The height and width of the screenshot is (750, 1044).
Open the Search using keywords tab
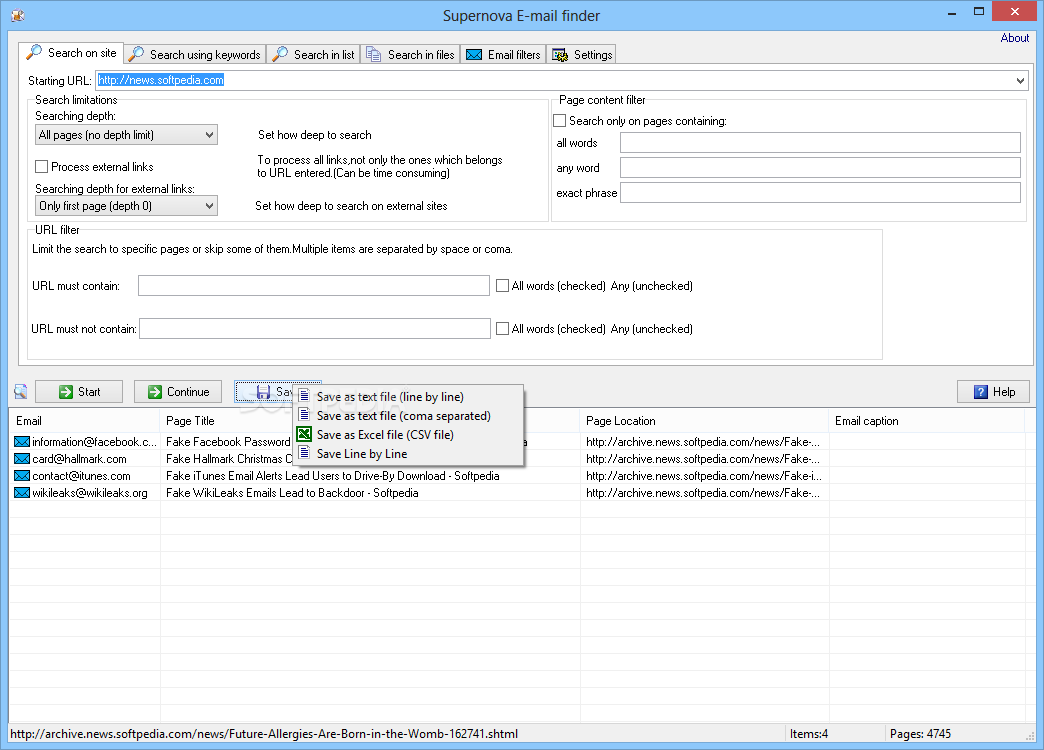click(x=195, y=55)
